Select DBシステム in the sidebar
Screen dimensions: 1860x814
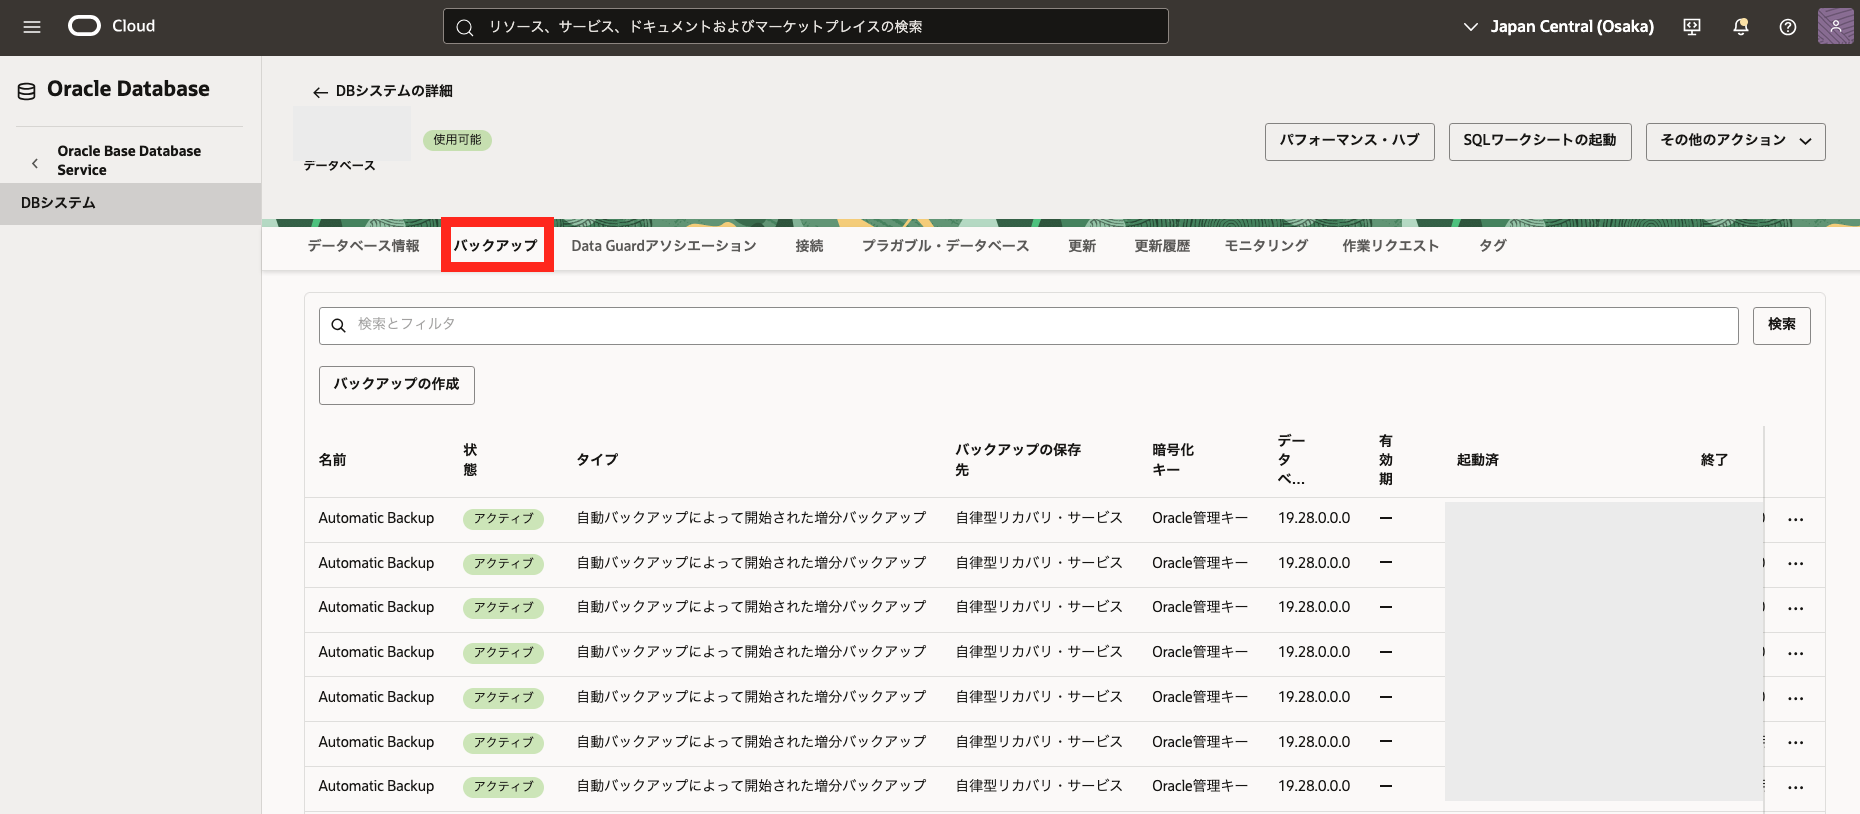[59, 203]
